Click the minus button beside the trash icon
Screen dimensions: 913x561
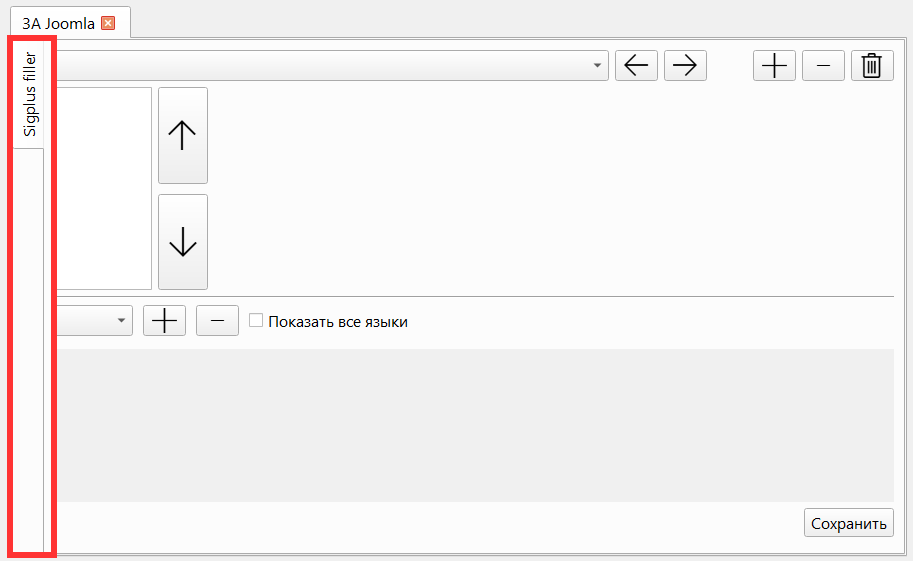pos(823,65)
